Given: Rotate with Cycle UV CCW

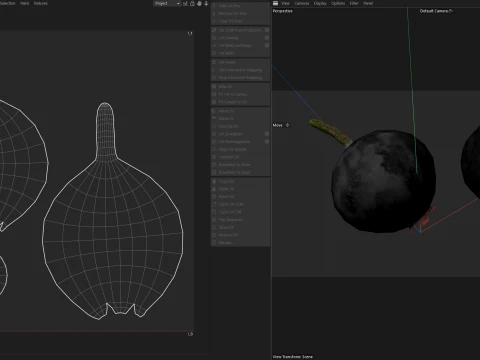Looking at the screenshot, I should [x=240, y=204].
